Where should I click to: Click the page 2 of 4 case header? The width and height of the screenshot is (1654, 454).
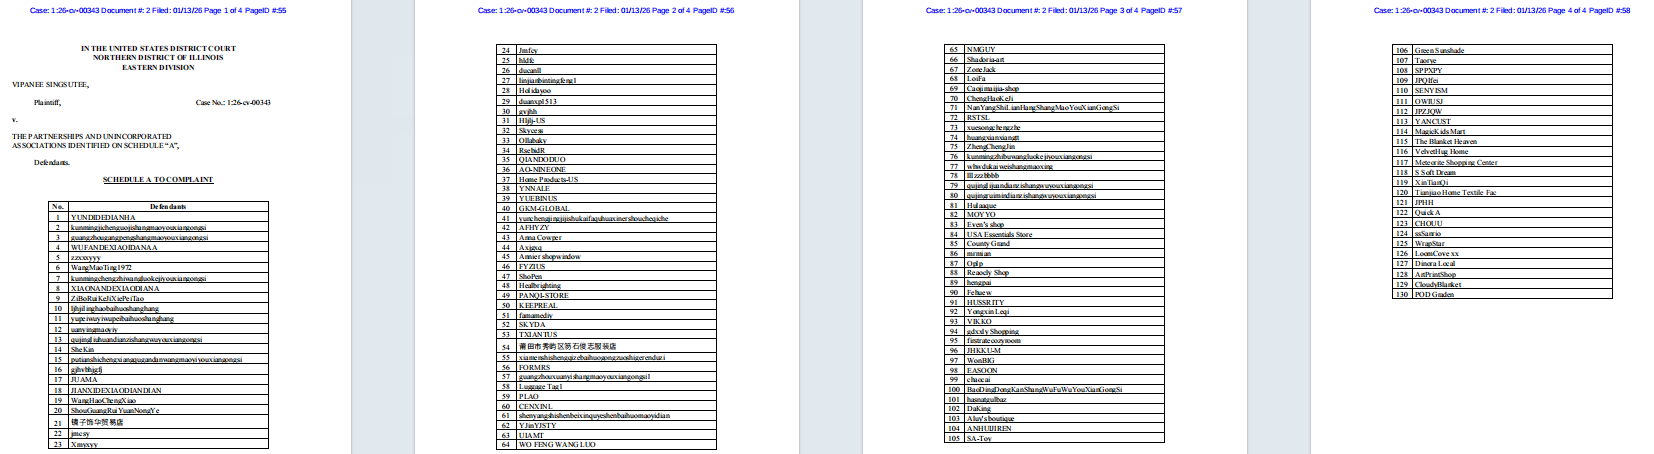click(x=606, y=10)
